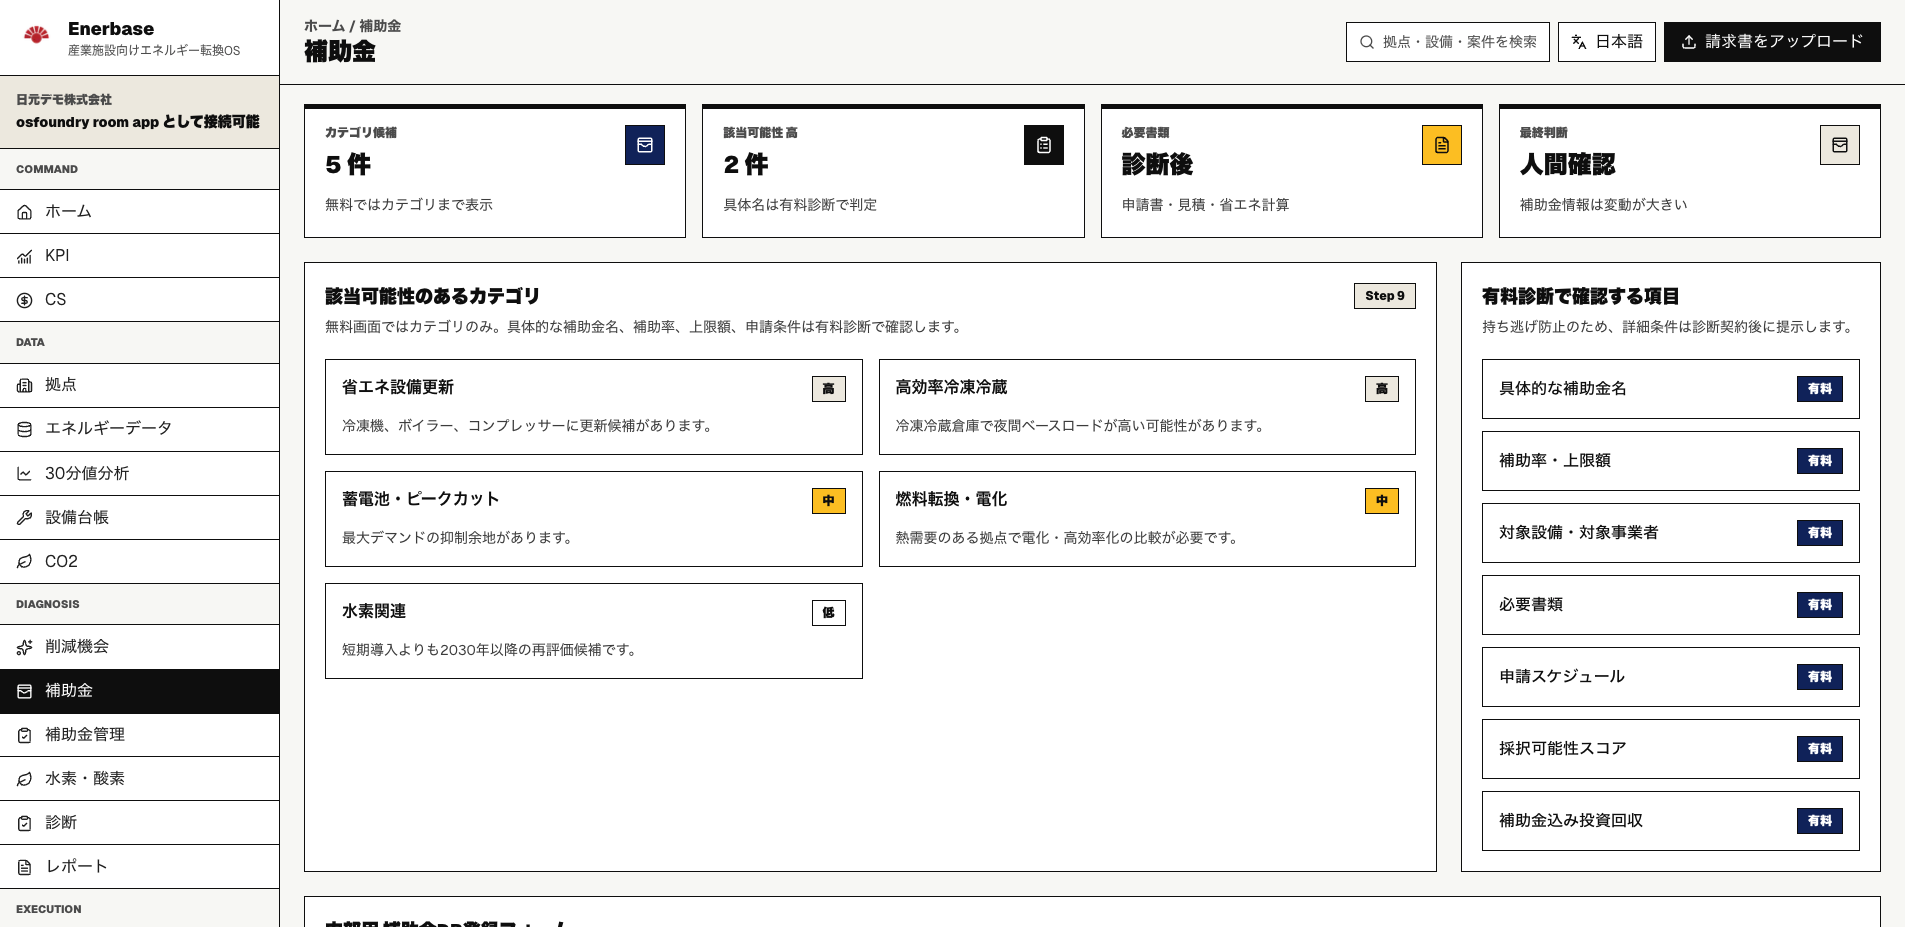Focus the 拠点・設備・案件を検索 search field
The image size is (1905, 927).
click(x=1448, y=42)
